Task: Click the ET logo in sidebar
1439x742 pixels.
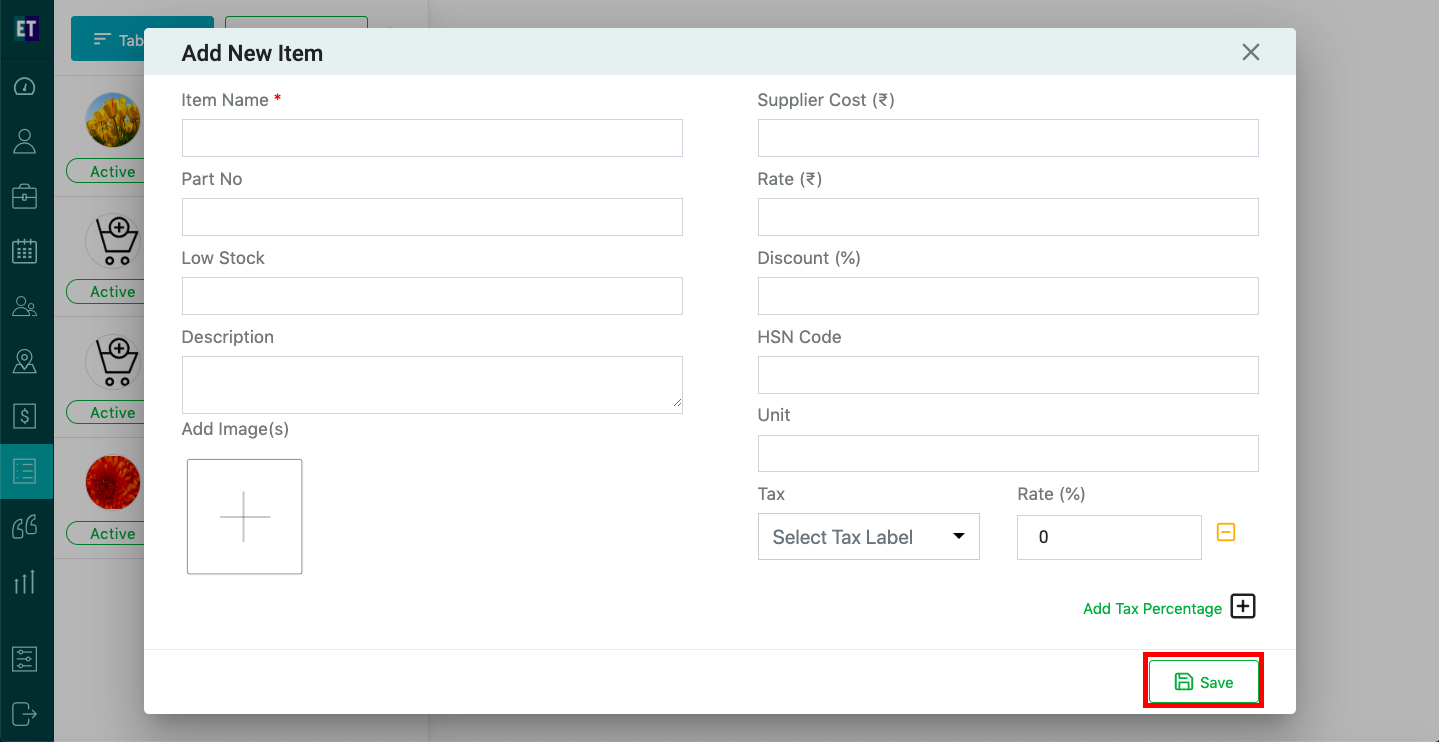Action: coord(26,28)
